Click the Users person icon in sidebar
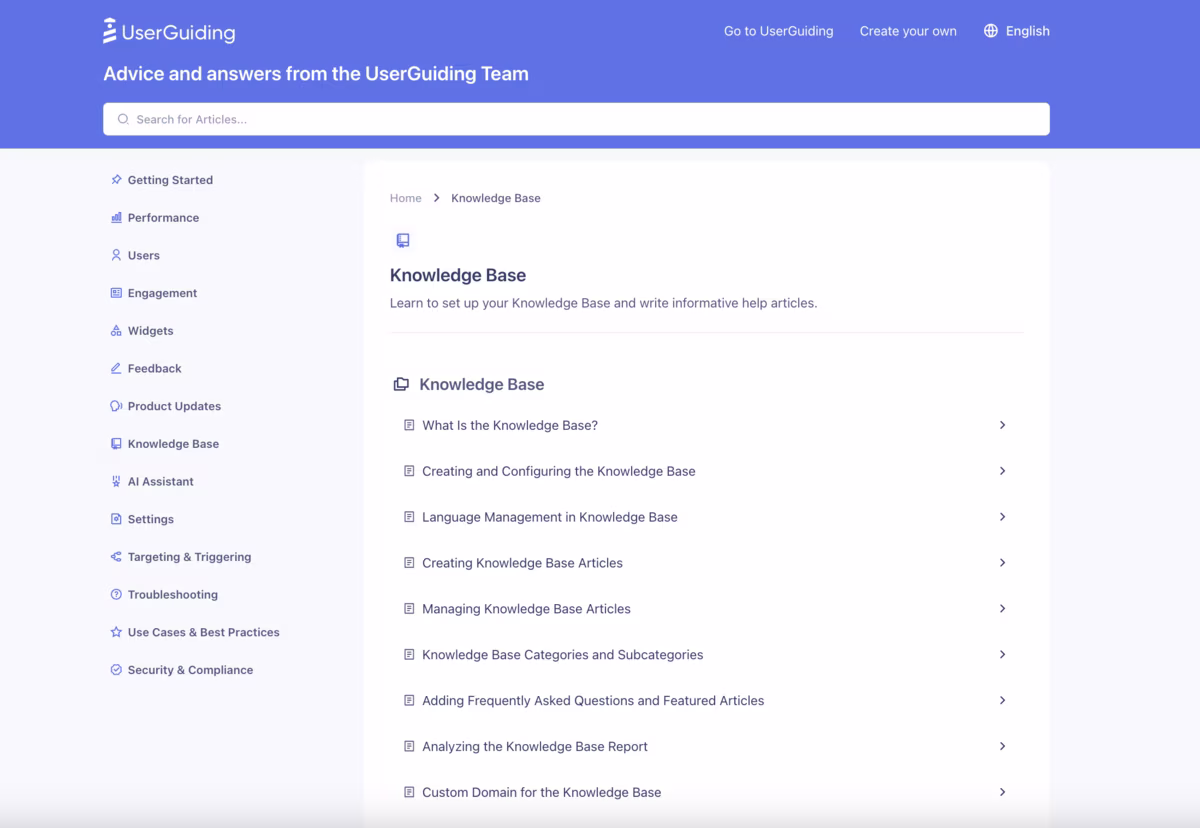 (115, 255)
